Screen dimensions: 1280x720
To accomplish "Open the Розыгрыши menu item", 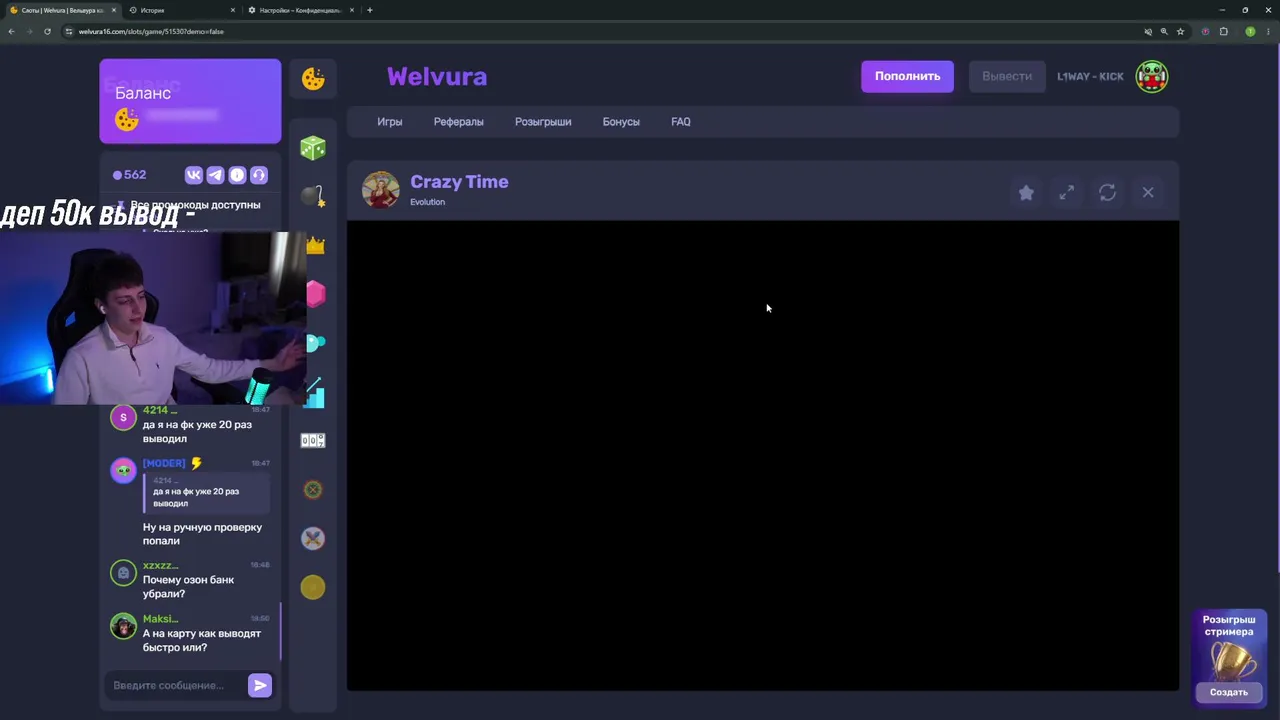I will [x=543, y=122].
